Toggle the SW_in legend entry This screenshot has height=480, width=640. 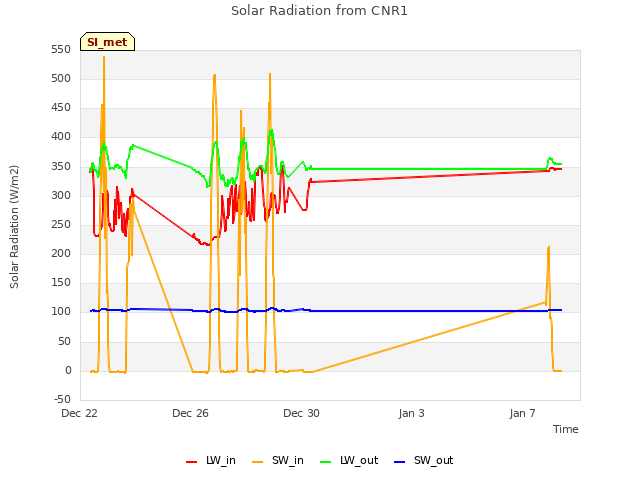point(278,460)
